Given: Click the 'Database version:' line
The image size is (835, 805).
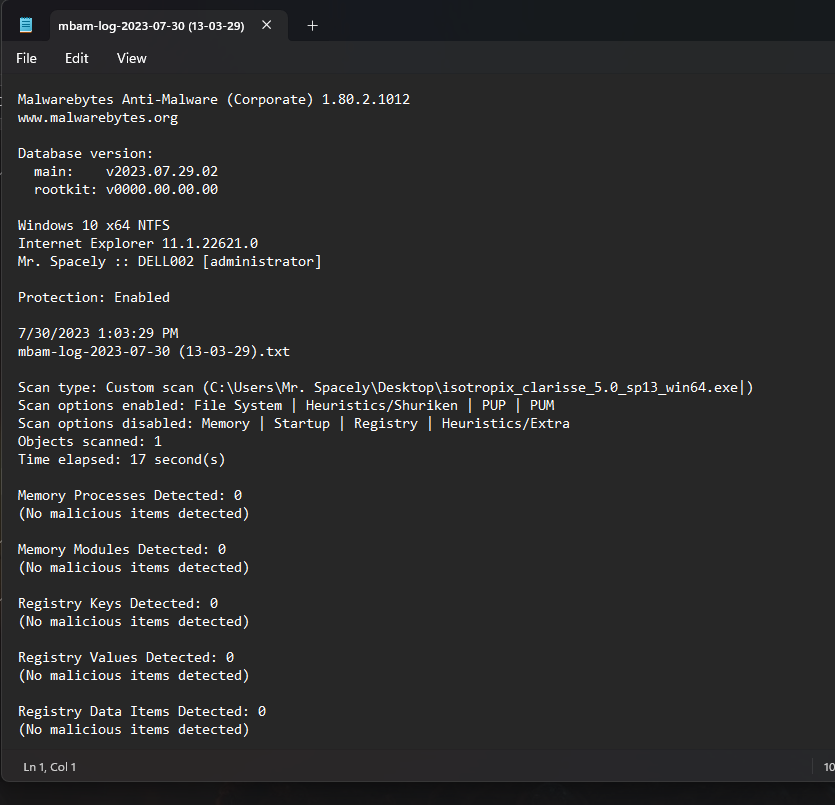Looking at the screenshot, I should (x=85, y=153).
